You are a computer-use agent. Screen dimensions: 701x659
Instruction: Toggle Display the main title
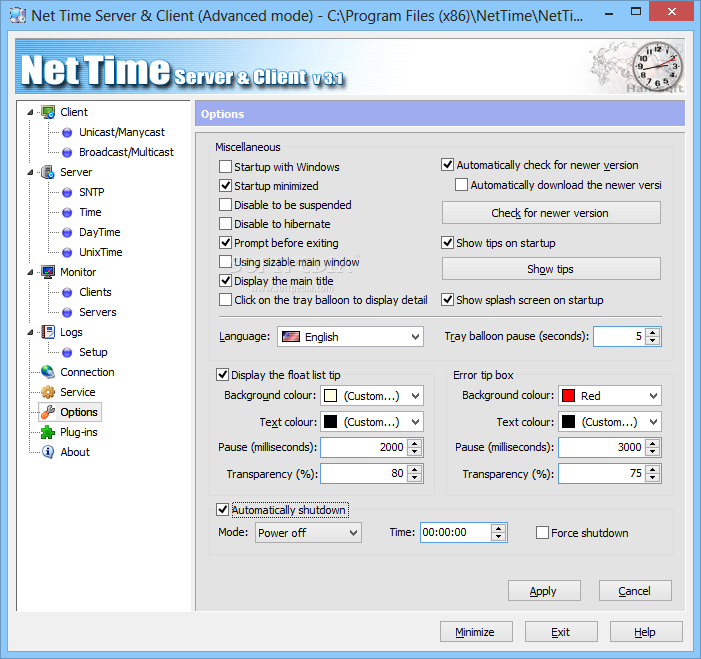point(225,281)
